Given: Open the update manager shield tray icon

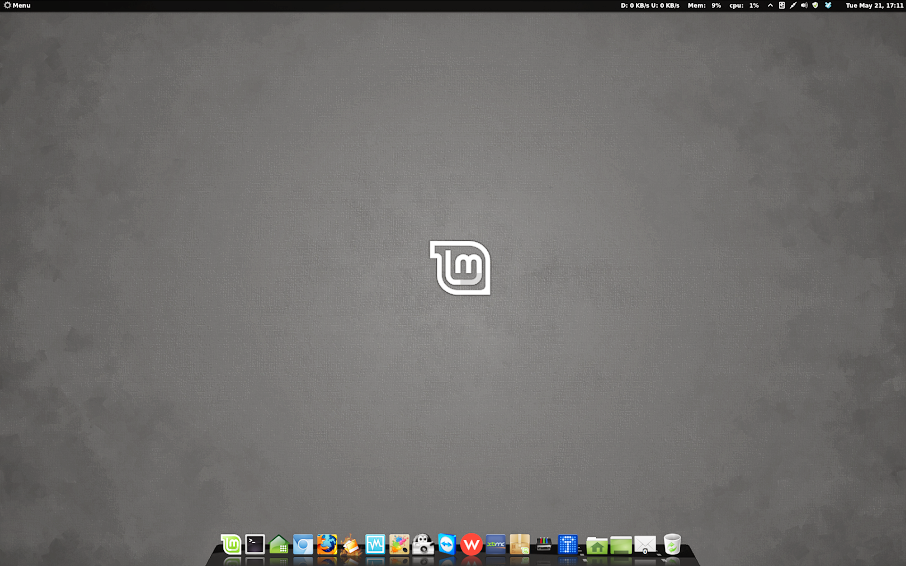Looking at the screenshot, I should tap(815, 5).
